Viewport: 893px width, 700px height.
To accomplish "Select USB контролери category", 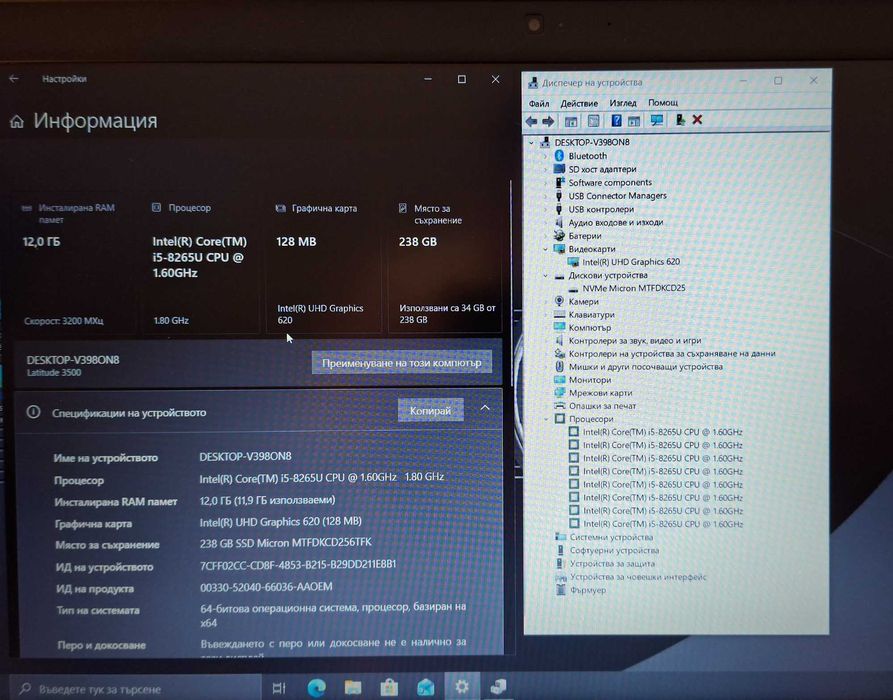I will pyautogui.click(x=601, y=209).
